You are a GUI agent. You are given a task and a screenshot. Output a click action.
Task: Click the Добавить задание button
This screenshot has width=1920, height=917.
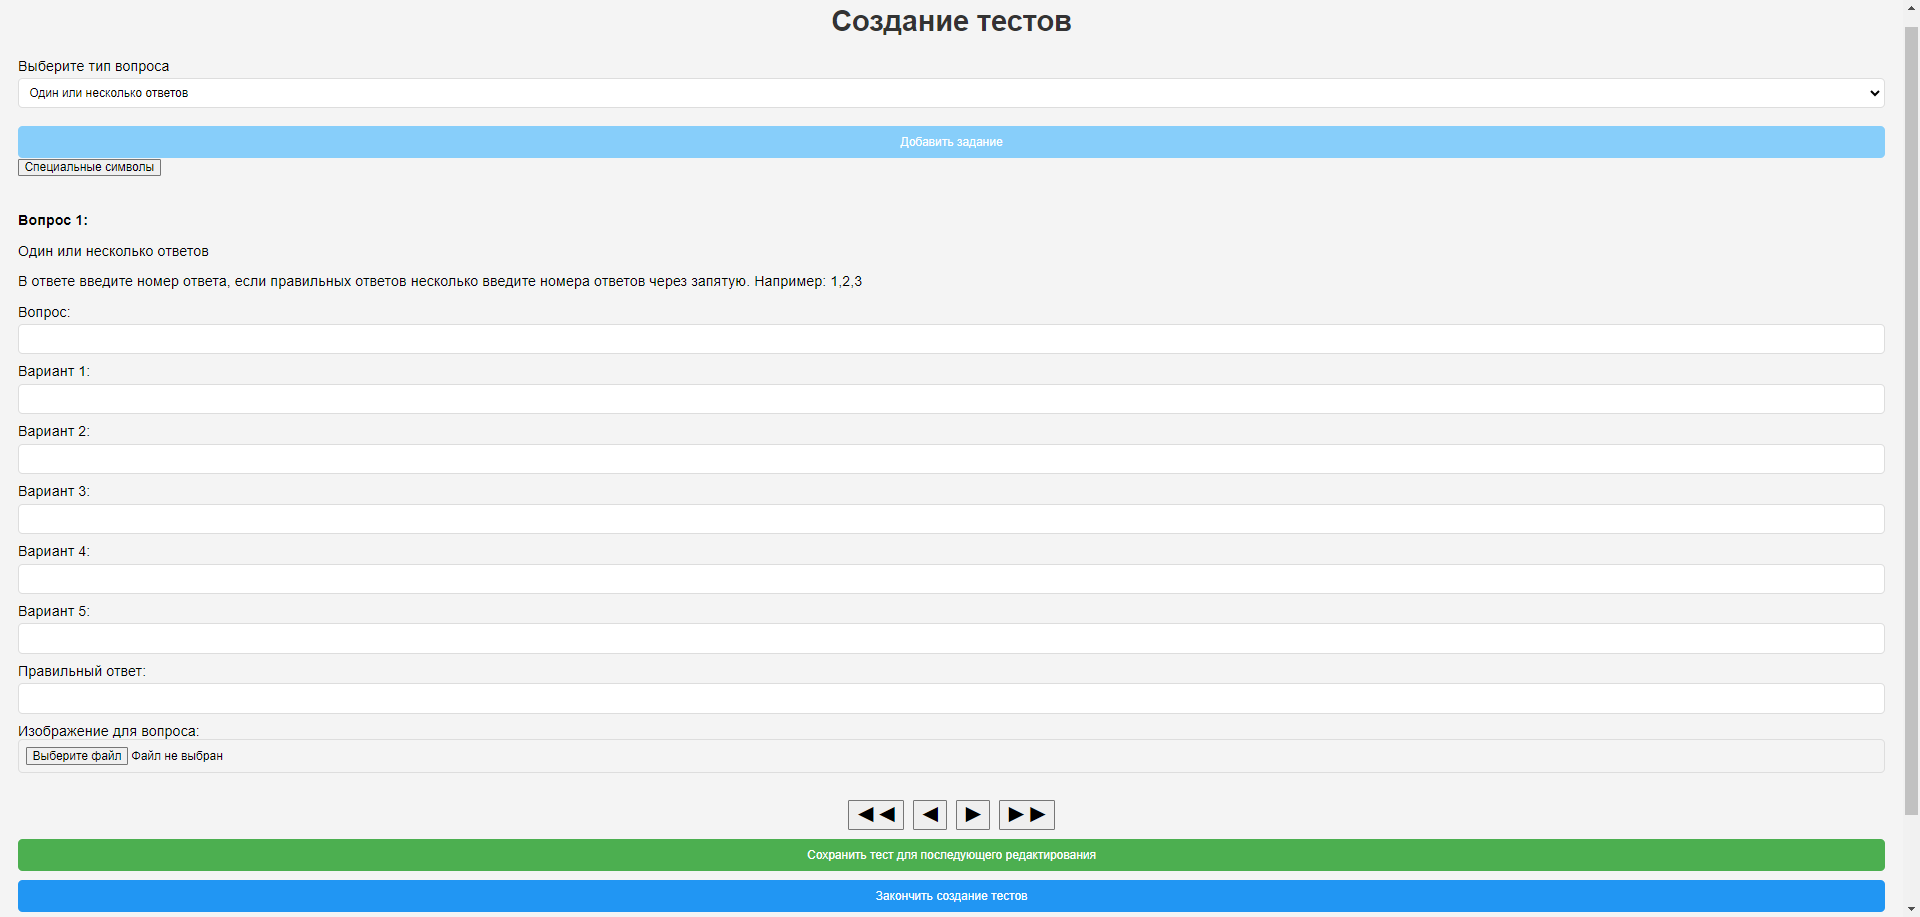coord(951,142)
